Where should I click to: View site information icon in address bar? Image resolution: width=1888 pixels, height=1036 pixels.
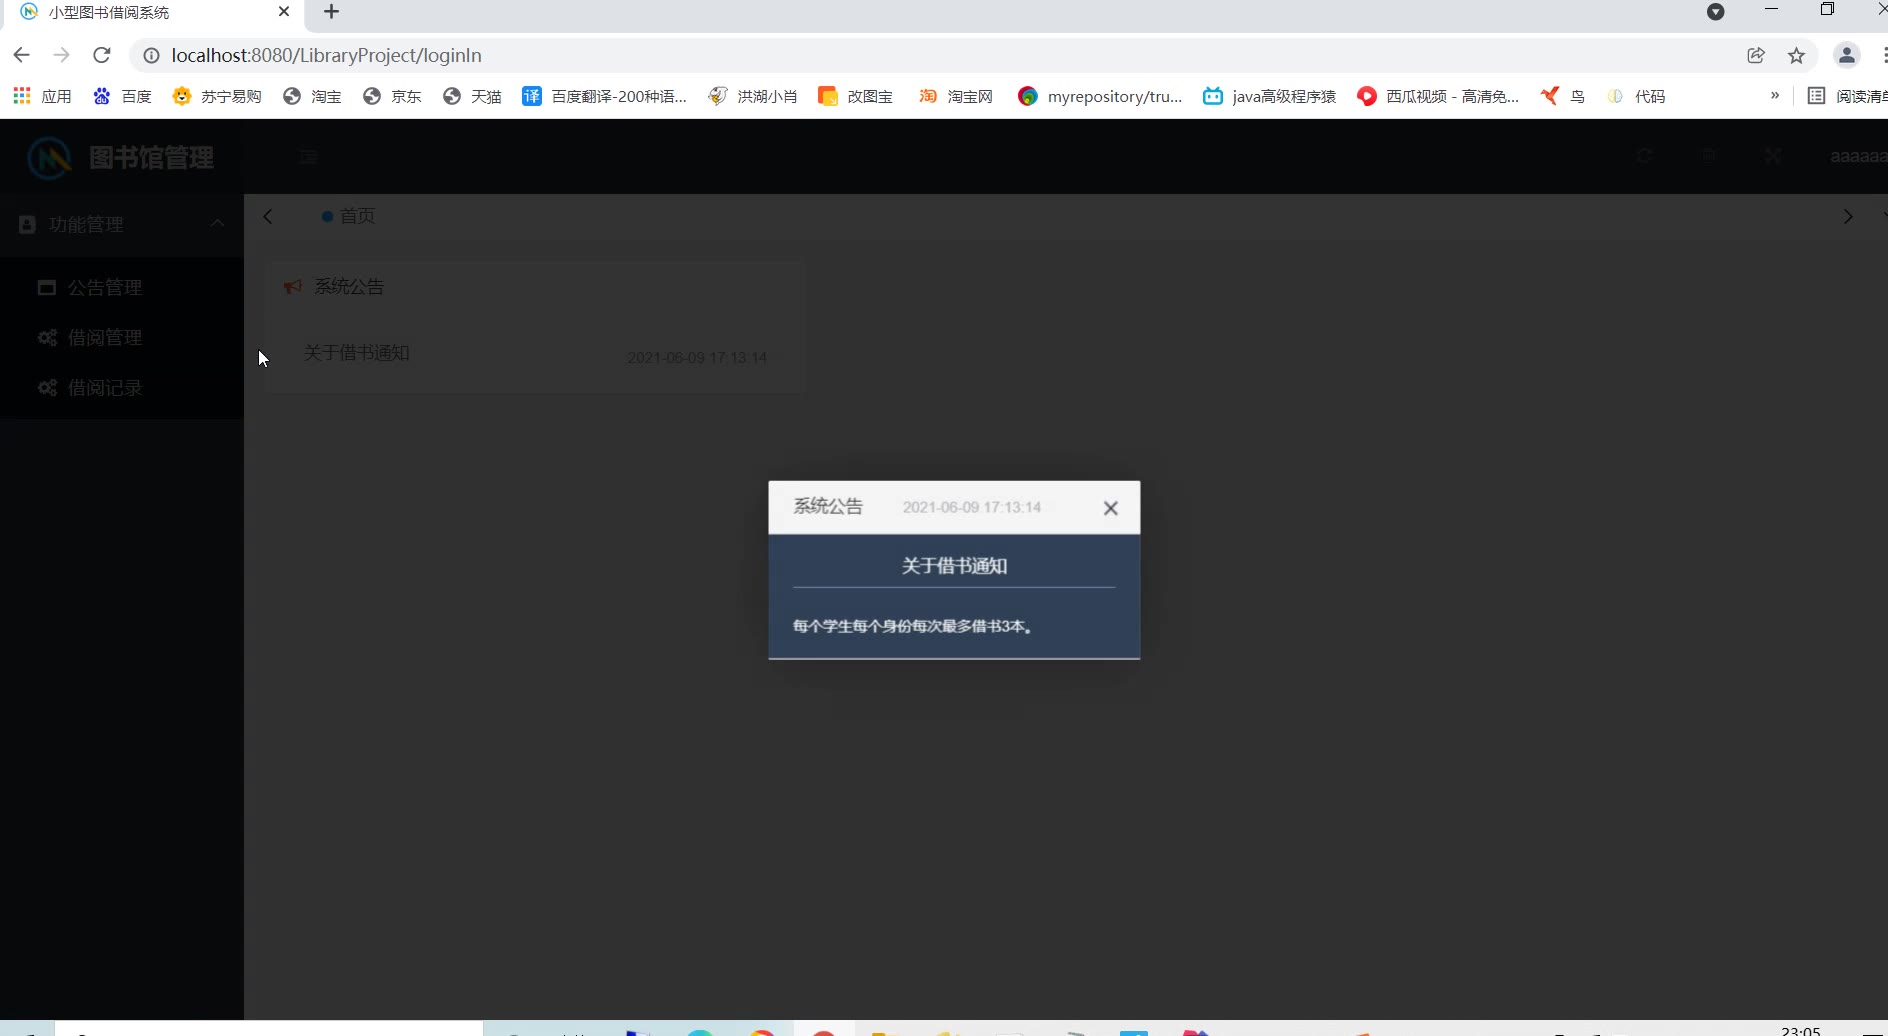click(x=151, y=55)
